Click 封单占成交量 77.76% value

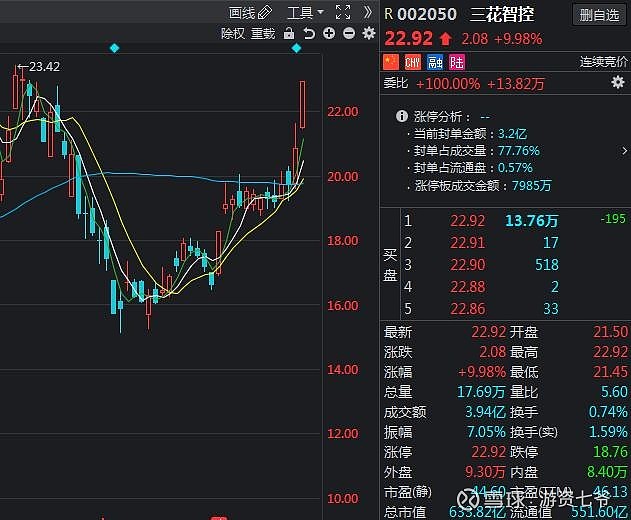click(519, 151)
